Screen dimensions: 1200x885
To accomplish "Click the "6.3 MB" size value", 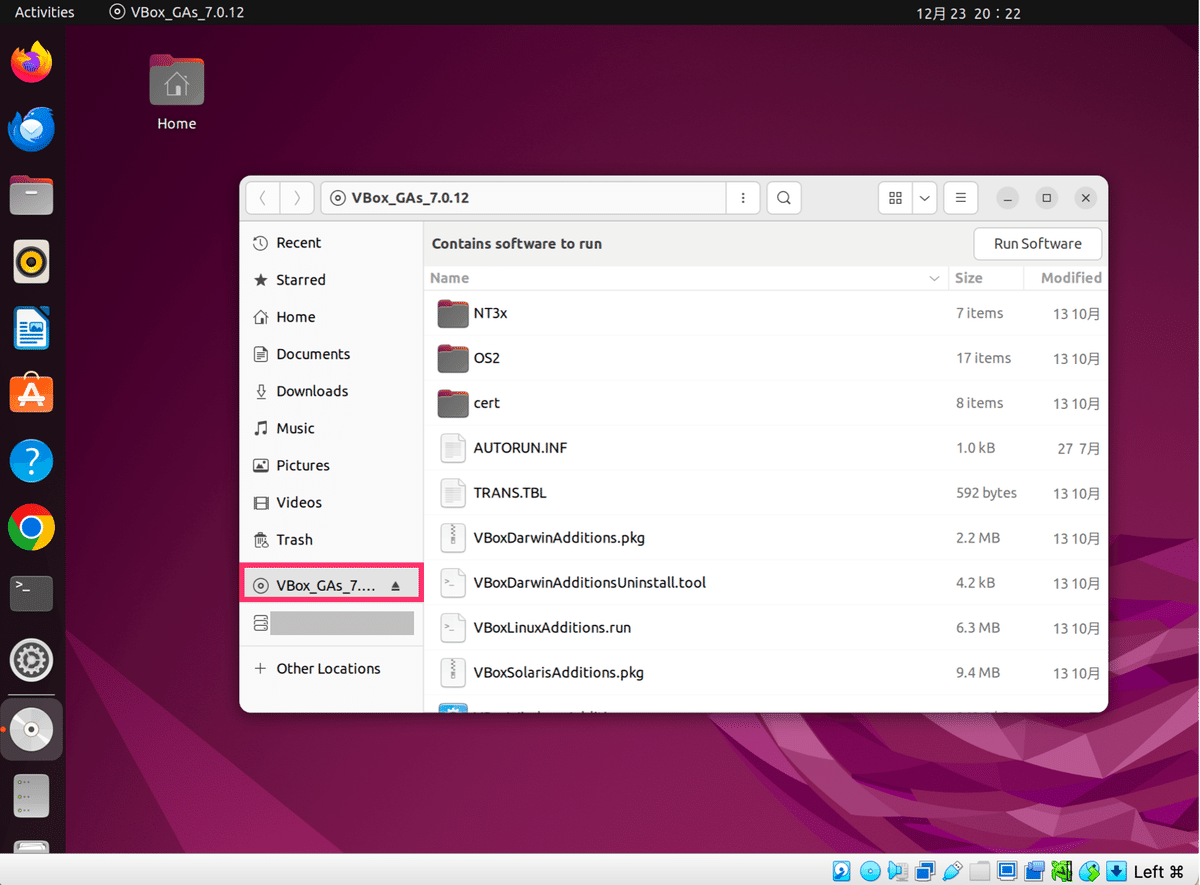I will click(x=977, y=628).
